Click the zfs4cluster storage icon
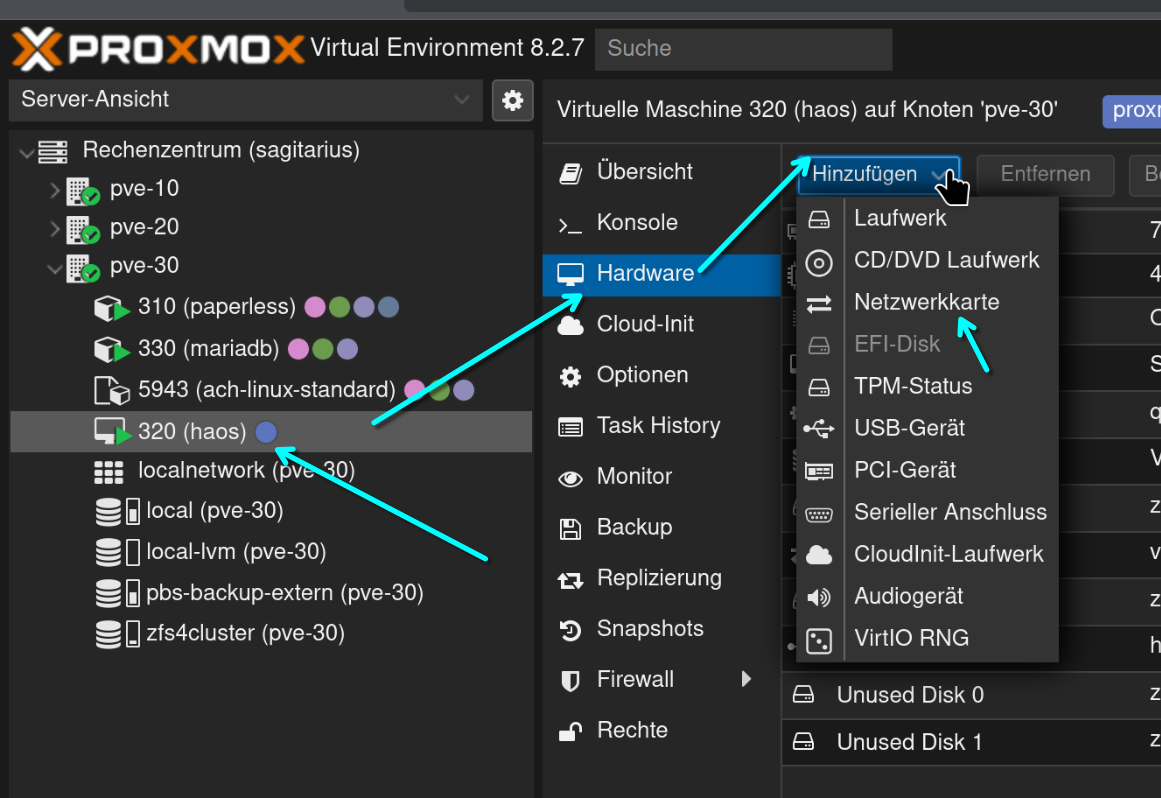This screenshot has width=1161, height=798. click(117, 634)
